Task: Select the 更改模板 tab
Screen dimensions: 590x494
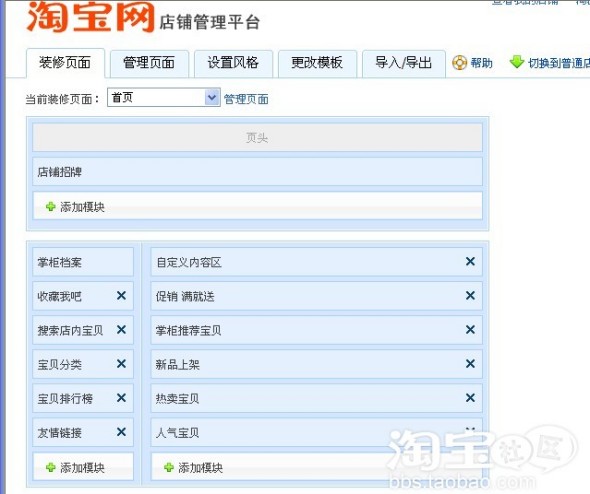Action: click(x=317, y=63)
